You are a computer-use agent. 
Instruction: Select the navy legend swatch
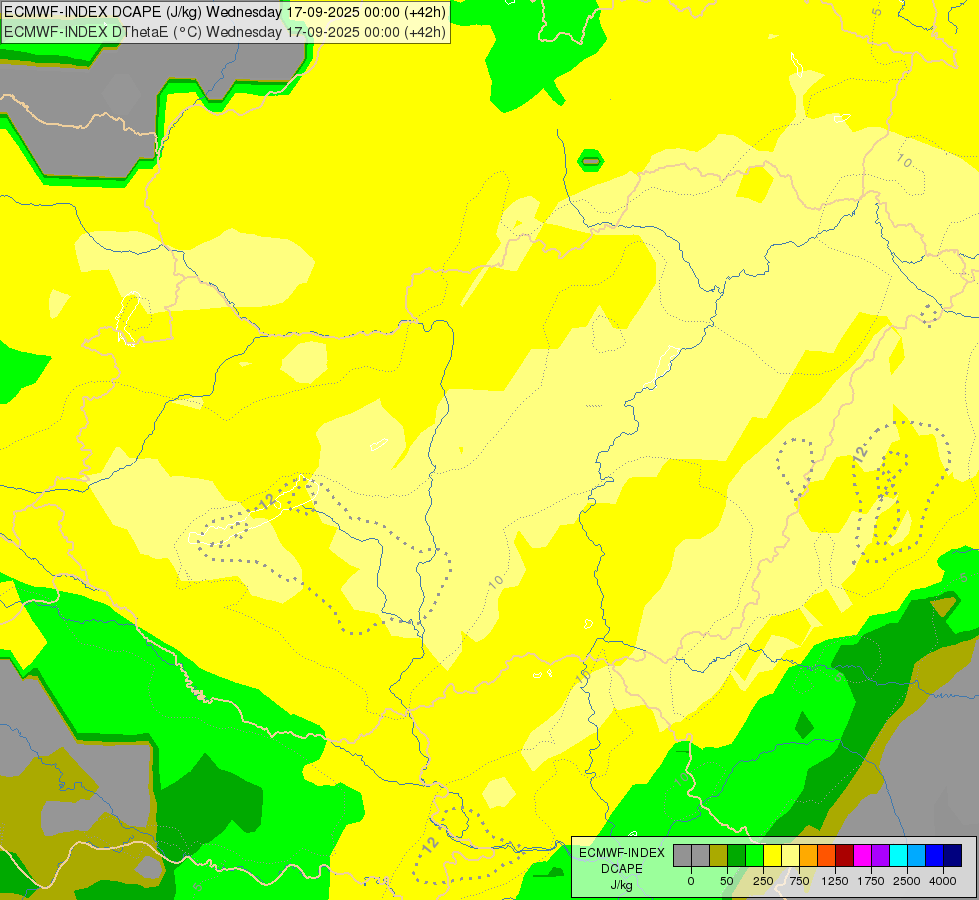[952, 855]
